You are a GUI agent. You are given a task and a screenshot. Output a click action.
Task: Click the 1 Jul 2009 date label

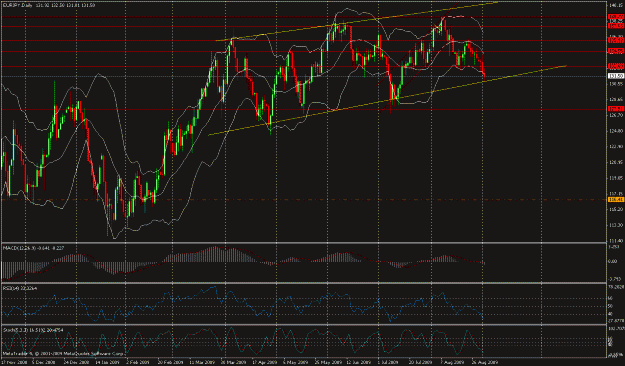389,362
